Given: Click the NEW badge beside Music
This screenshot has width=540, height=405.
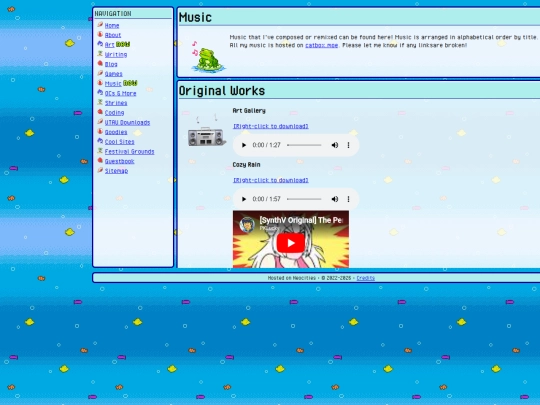Looking at the screenshot, I should point(130,83).
